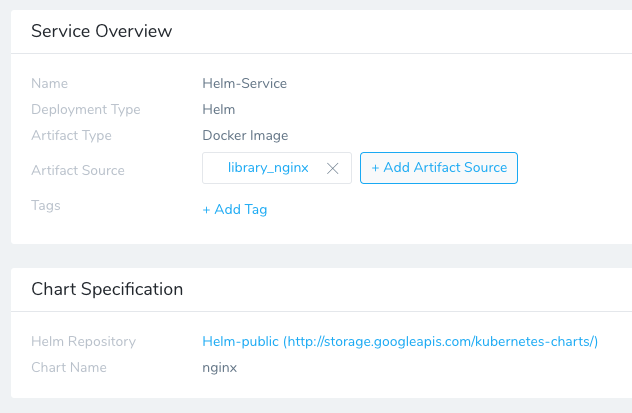Select the Artifact Type label

(71, 136)
